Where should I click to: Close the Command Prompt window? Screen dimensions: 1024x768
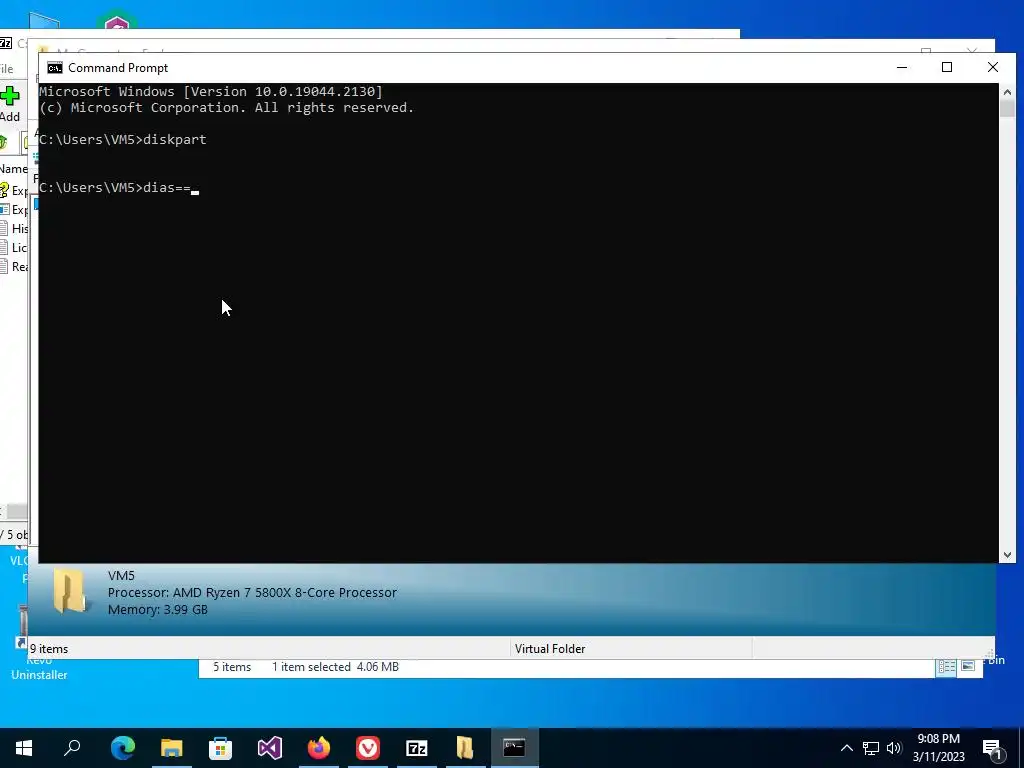pyautogui.click(x=993, y=67)
